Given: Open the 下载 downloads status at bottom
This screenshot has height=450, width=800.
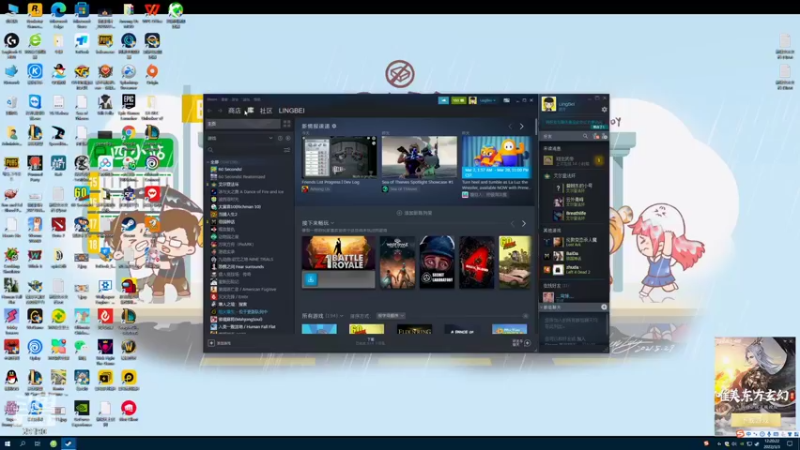Looking at the screenshot, I should point(370,341).
